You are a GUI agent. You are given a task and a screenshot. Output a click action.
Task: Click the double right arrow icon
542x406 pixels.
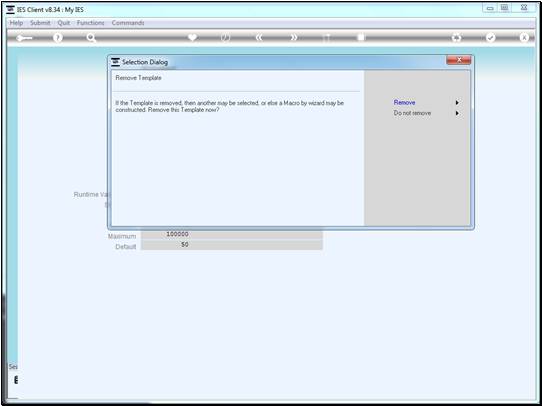pos(293,38)
